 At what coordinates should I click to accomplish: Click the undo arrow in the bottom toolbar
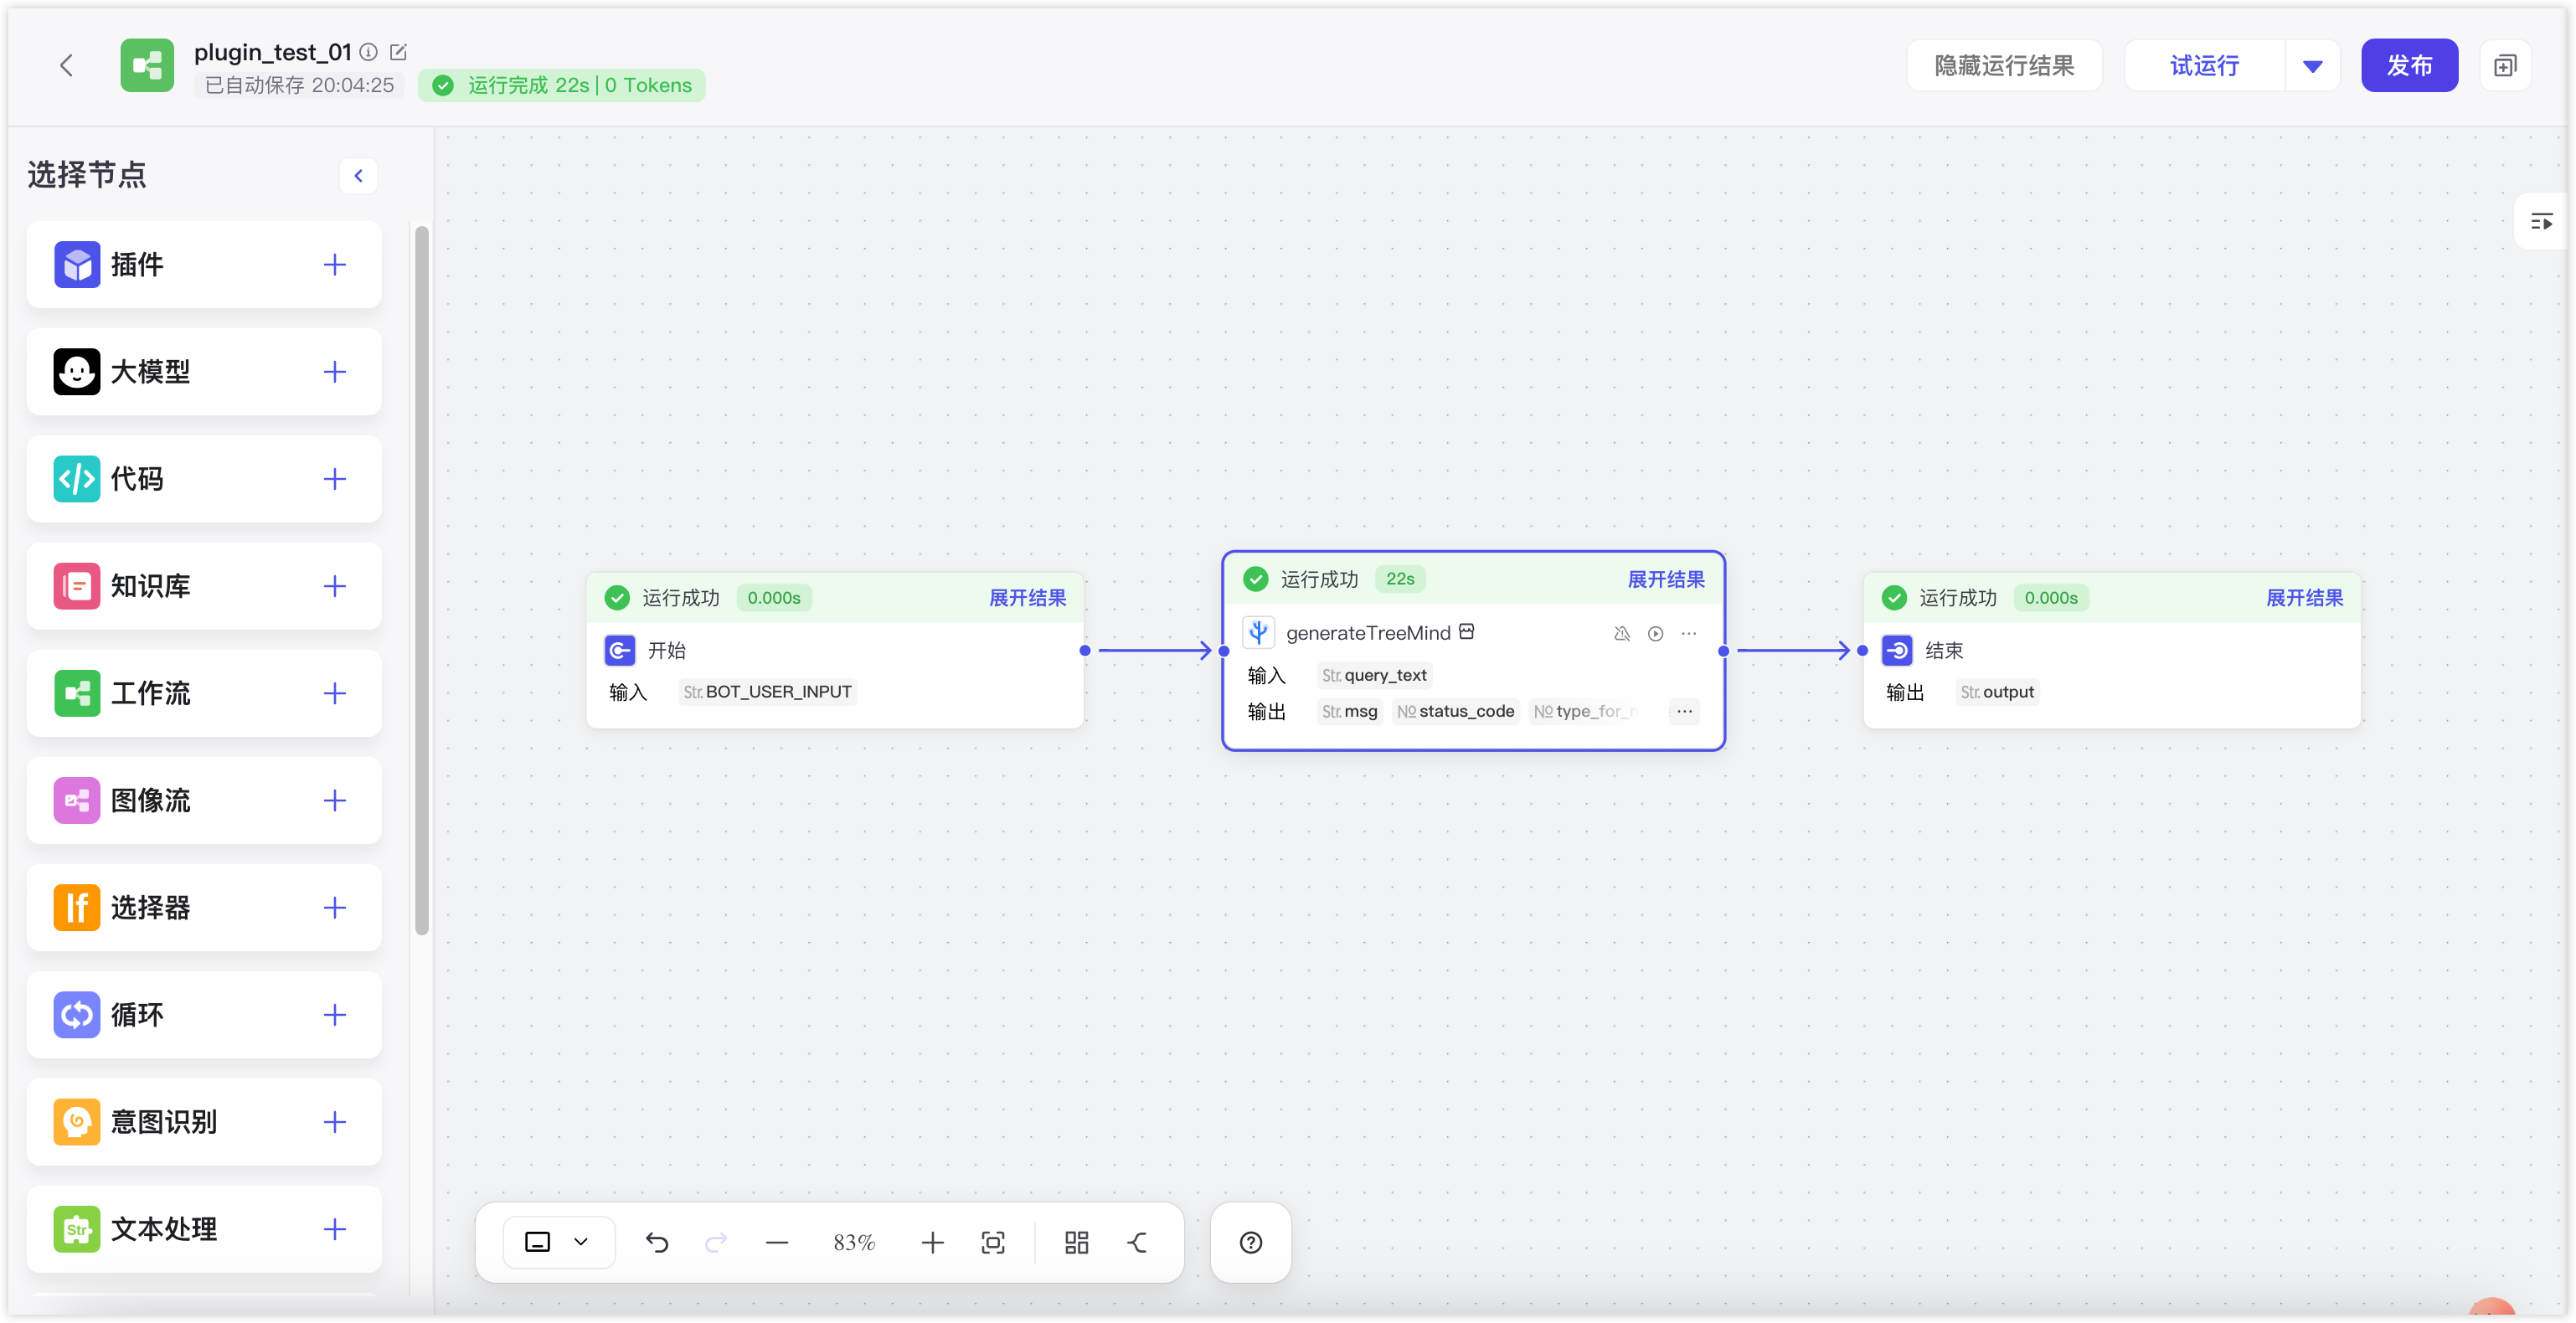(x=657, y=1242)
